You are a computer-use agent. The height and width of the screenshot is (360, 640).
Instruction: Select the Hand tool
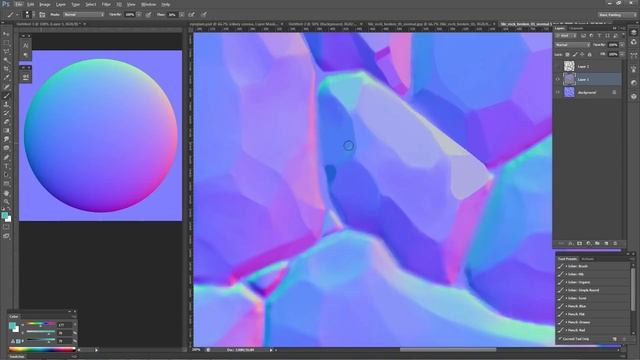pyautogui.click(x=6, y=193)
